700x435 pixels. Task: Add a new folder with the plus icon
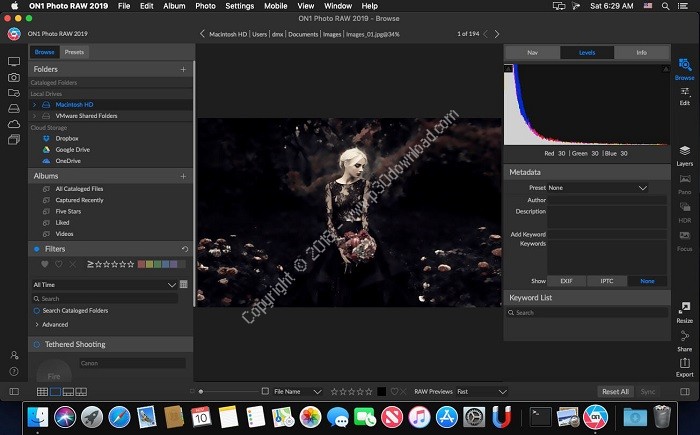click(183, 70)
